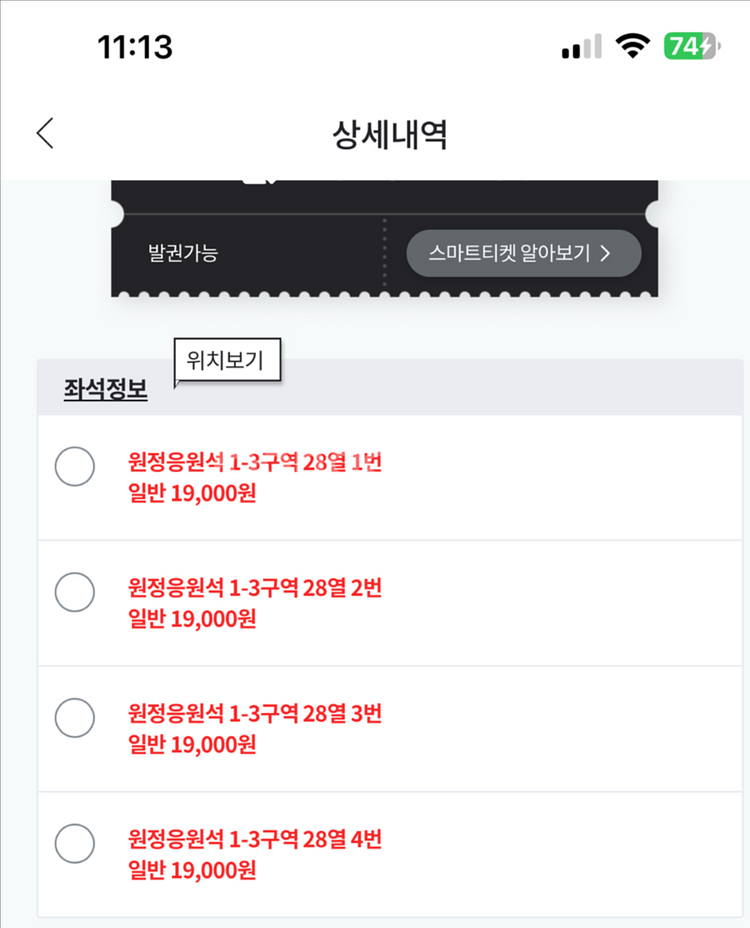Tap the chevron on 스마트티켓 알아보기
The image size is (750, 928).
pyautogui.click(x=605, y=253)
